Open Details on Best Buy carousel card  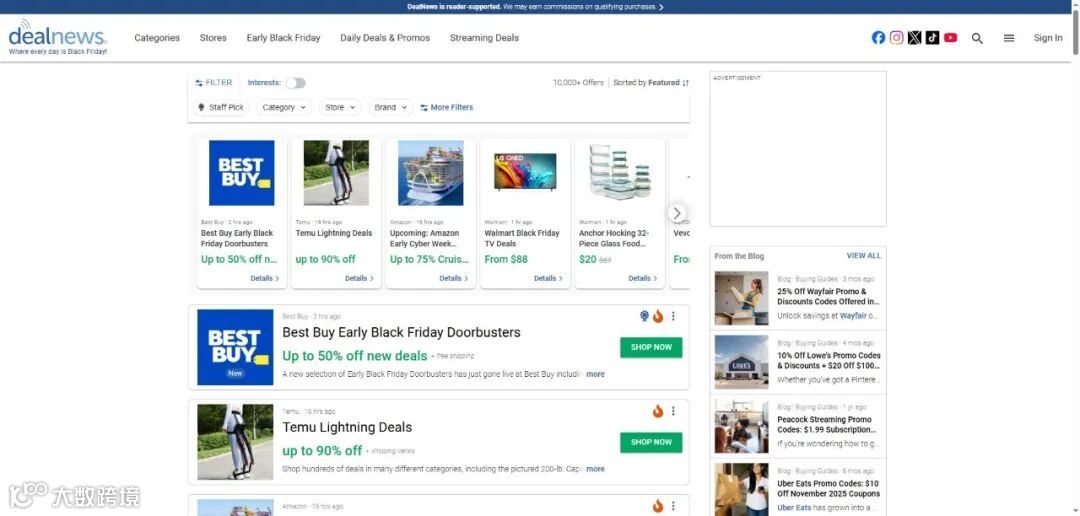(x=264, y=278)
